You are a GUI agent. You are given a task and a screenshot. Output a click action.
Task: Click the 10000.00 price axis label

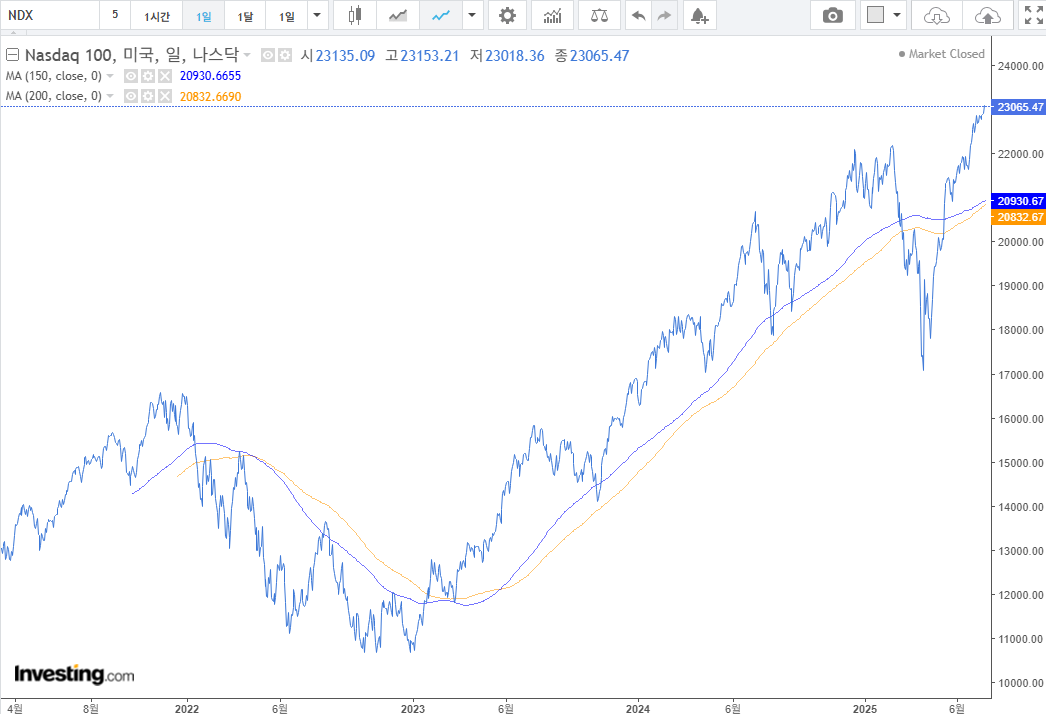(1020, 683)
